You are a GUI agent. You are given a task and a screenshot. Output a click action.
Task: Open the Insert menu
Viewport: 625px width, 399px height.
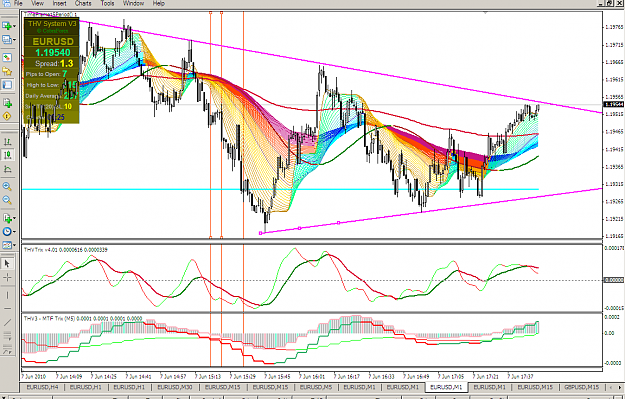point(60,3)
